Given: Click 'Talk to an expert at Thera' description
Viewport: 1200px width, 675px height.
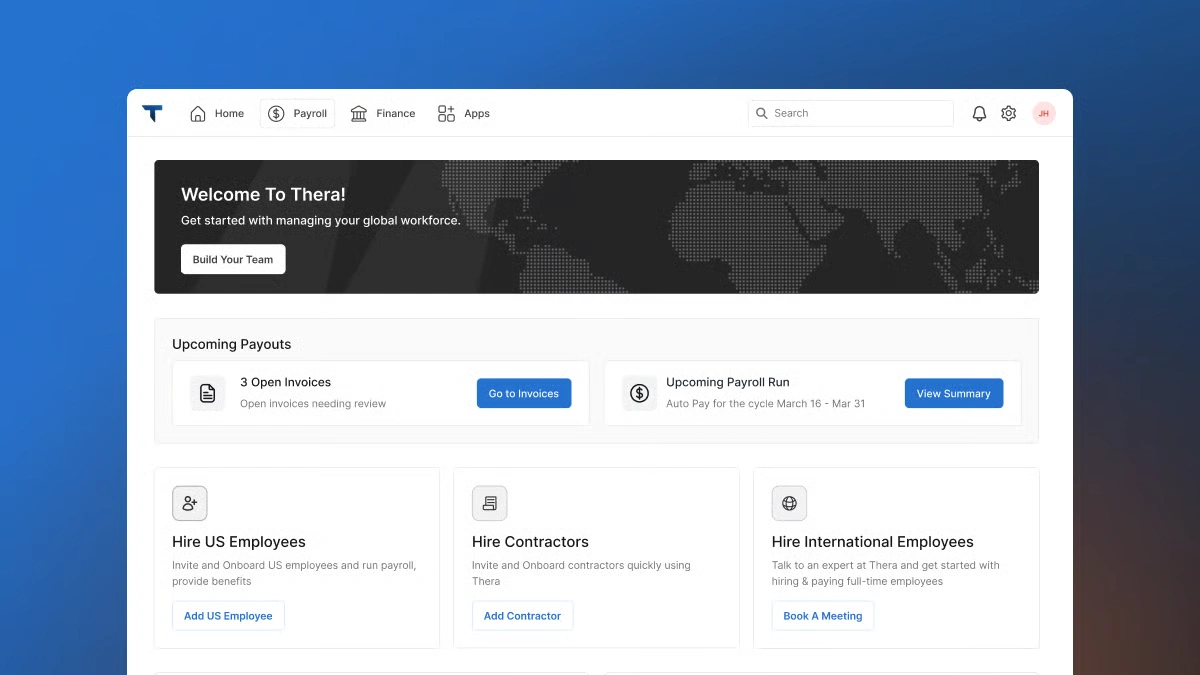Looking at the screenshot, I should pos(886,573).
